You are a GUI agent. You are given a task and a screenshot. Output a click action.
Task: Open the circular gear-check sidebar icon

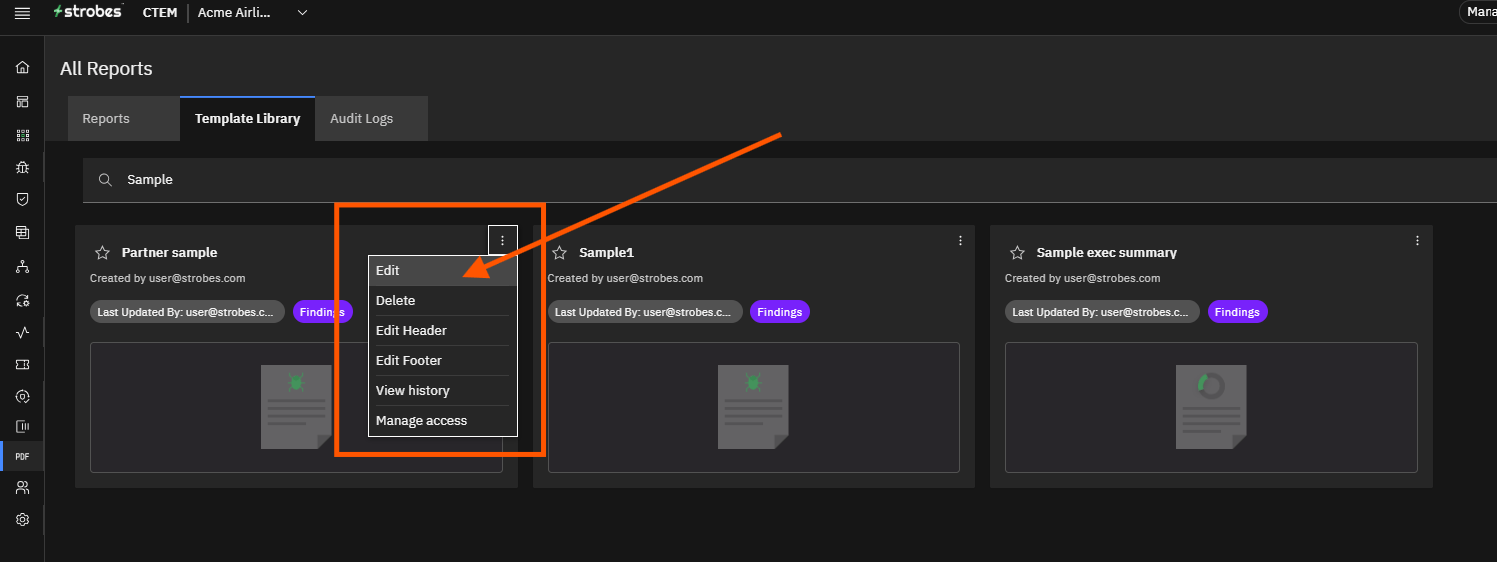pos(22,397)
